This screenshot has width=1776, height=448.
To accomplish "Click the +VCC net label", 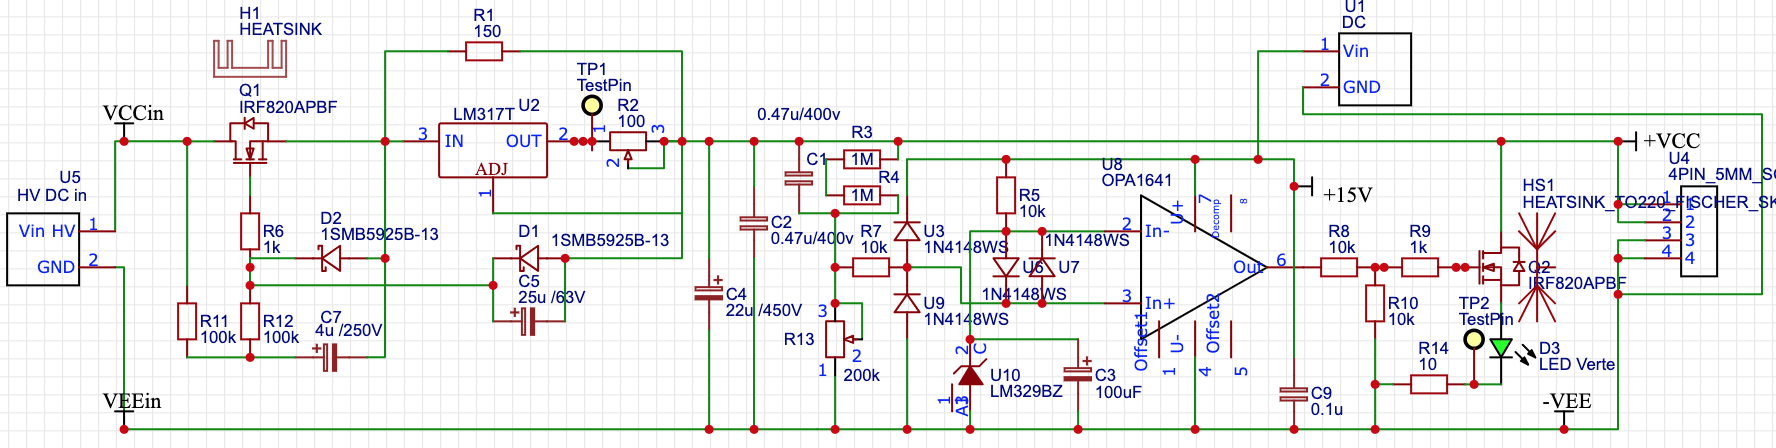I will pyautogui.click(x=1671, y=141).
